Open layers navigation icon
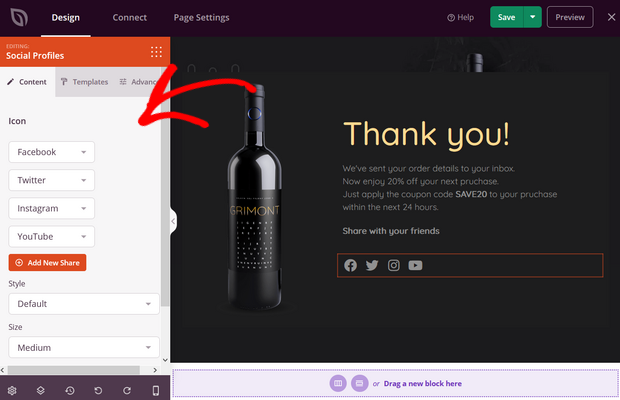Viewport: 620px width, 400px height. click(x=42, y=389)
